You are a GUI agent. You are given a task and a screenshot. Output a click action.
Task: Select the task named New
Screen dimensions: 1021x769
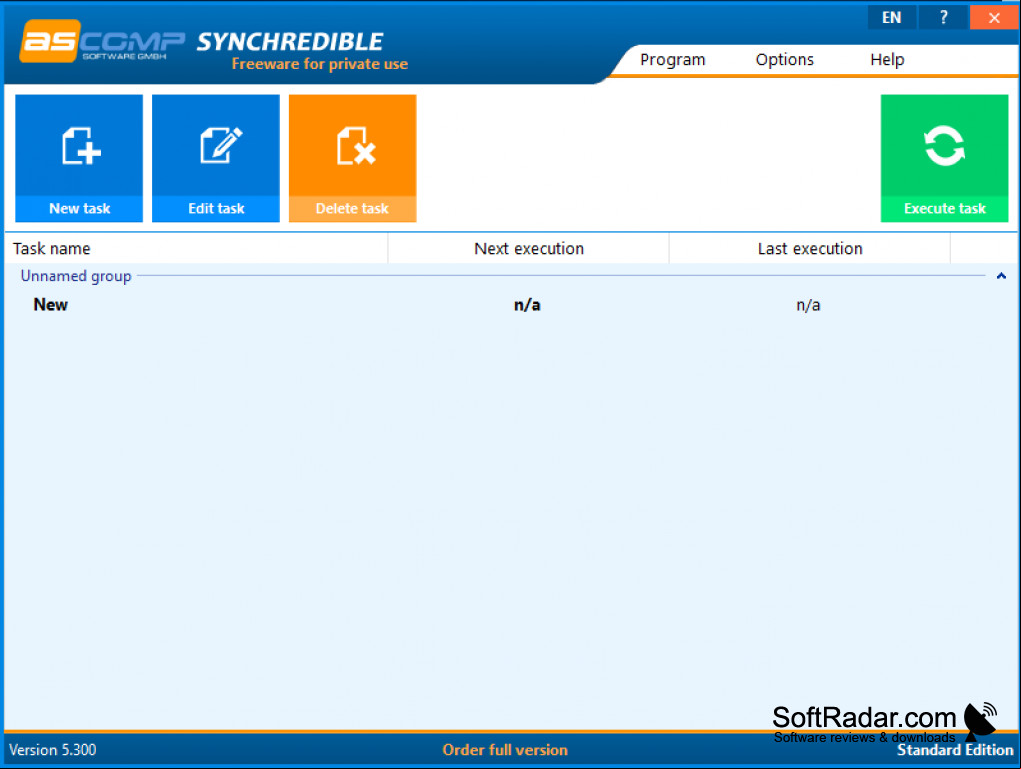[51, 305]
